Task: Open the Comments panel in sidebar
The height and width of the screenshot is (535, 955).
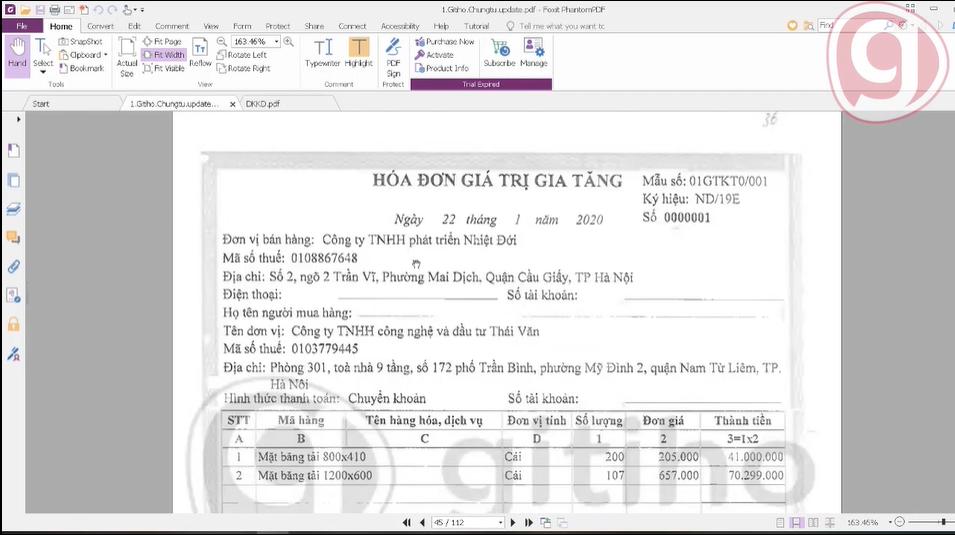Action: coord(13,238)
